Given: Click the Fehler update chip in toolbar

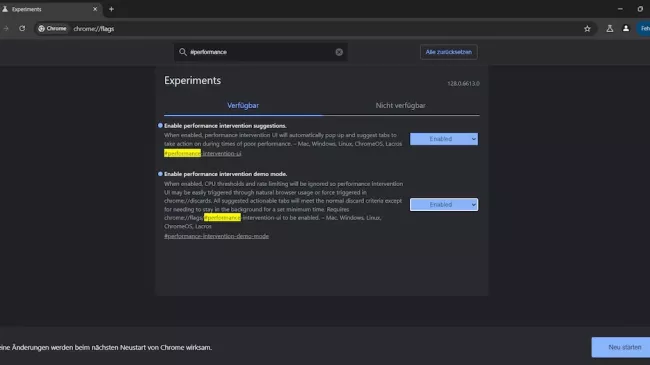Looking at the screenshot, I should pos(643,29).
